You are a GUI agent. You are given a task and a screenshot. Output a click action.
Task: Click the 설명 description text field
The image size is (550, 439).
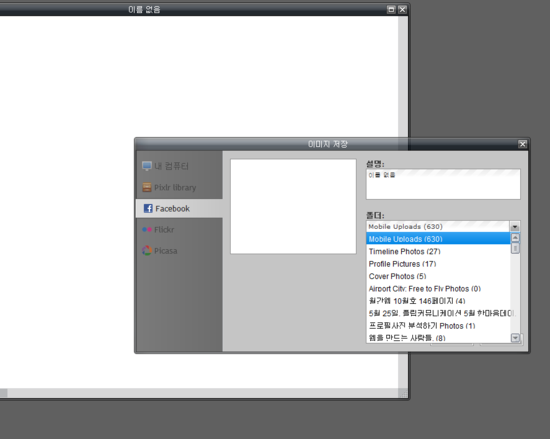[x=443, y=184]
